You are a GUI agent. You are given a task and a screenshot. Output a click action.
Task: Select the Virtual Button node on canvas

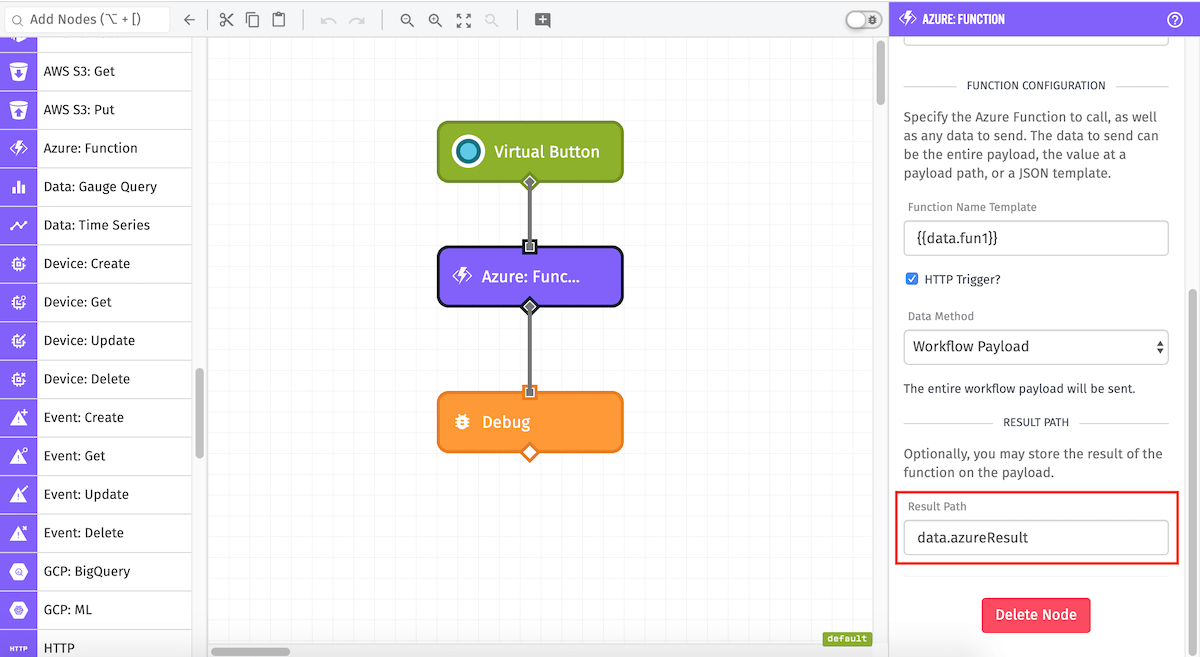[x=530, y=152]
